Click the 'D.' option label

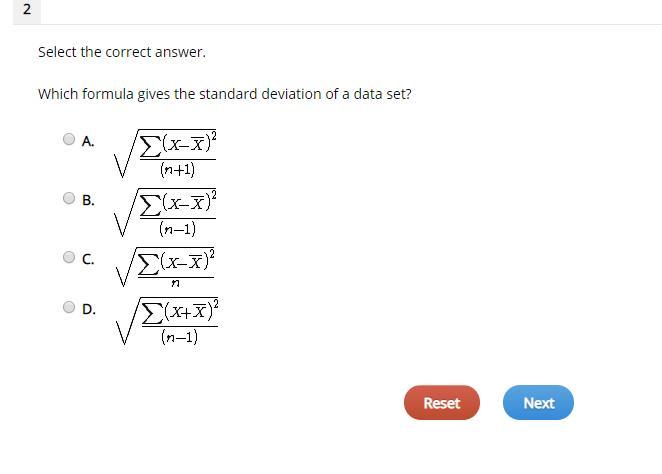click(89, 309)
